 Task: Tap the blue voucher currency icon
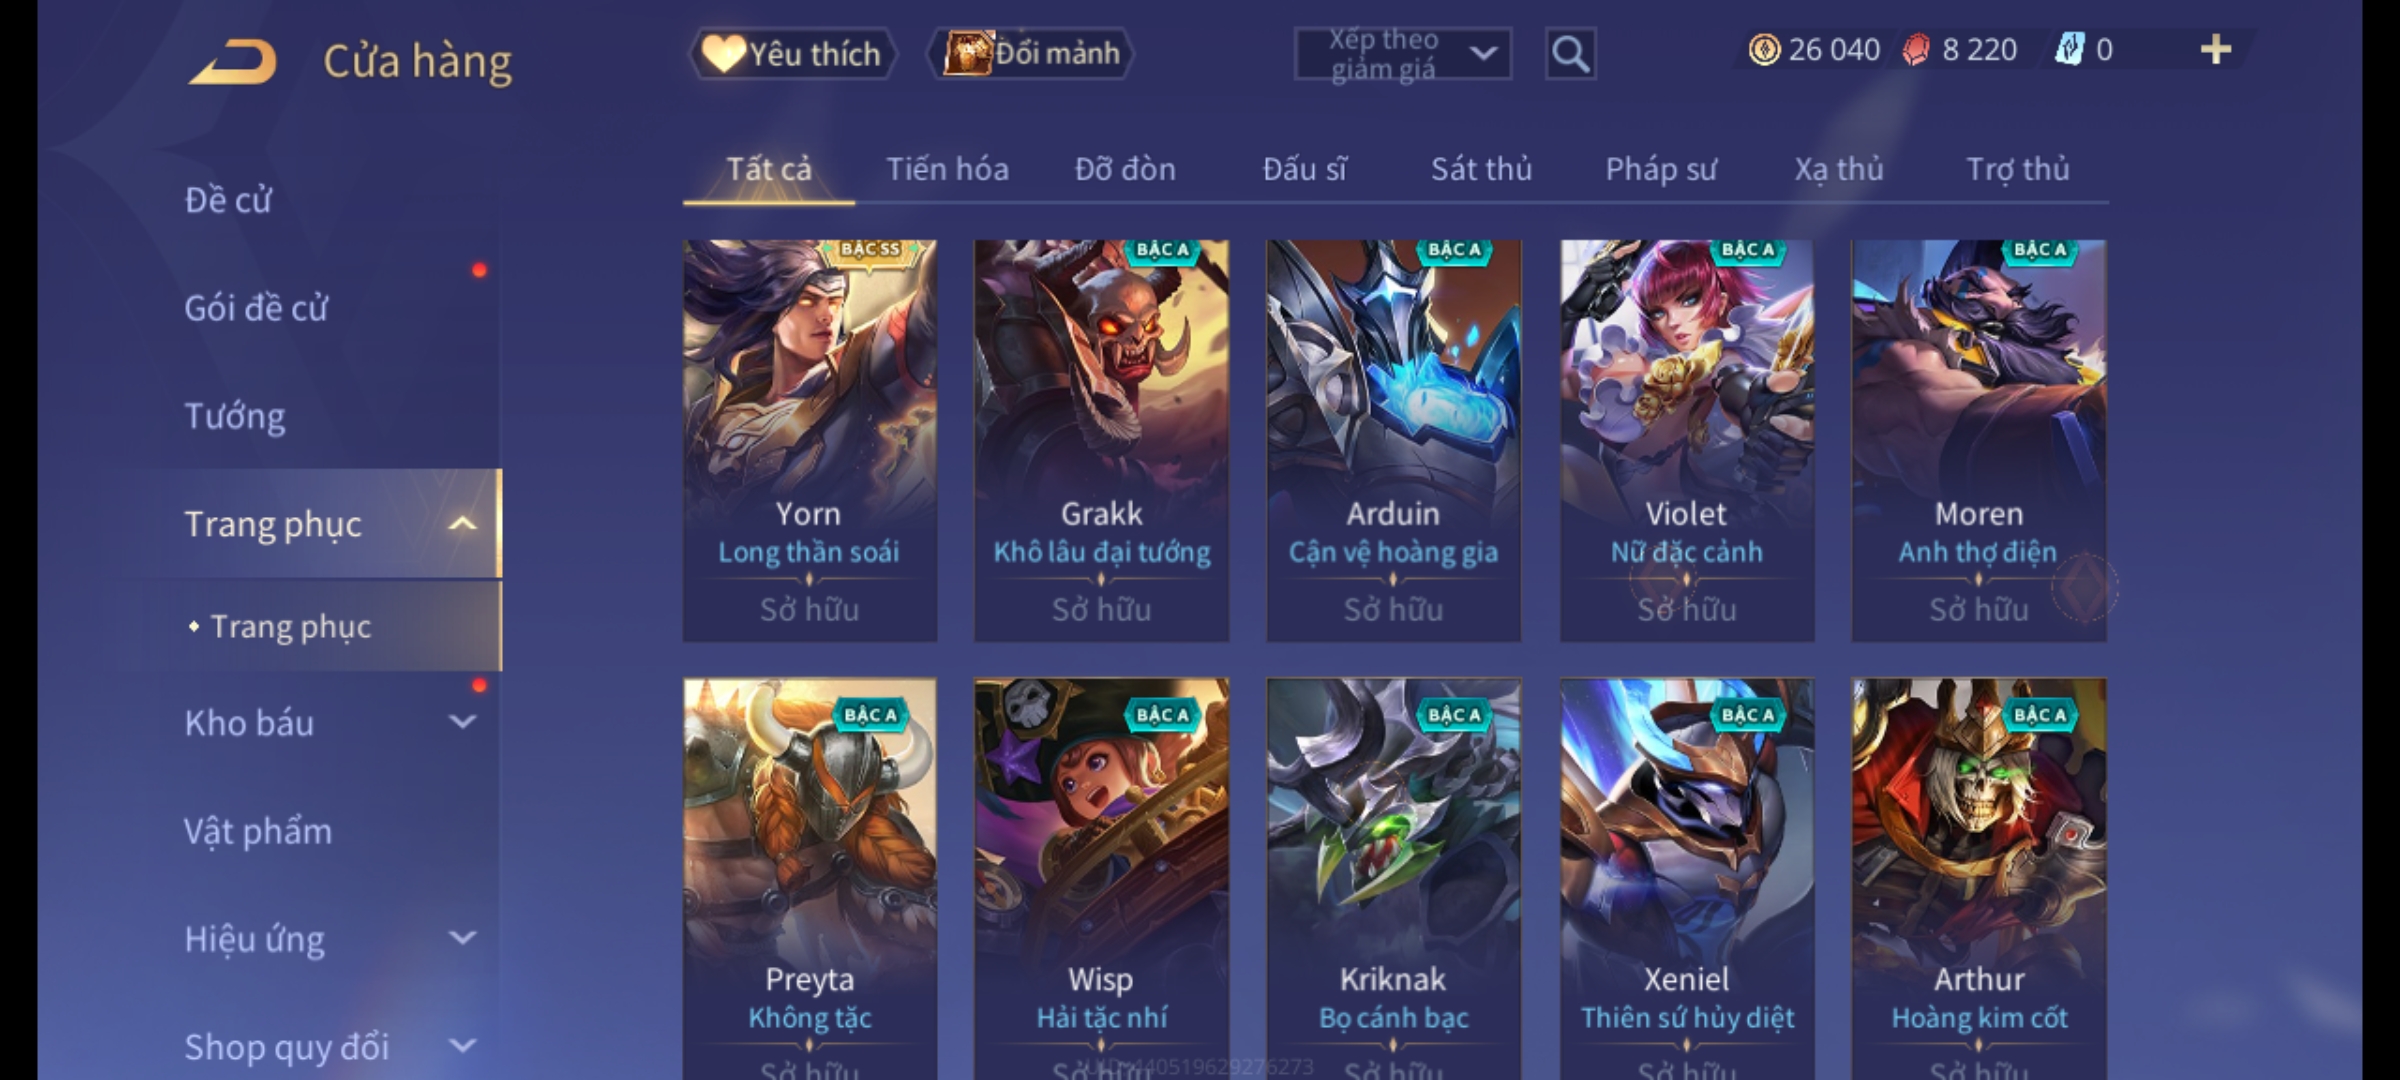pos(2069,49)
